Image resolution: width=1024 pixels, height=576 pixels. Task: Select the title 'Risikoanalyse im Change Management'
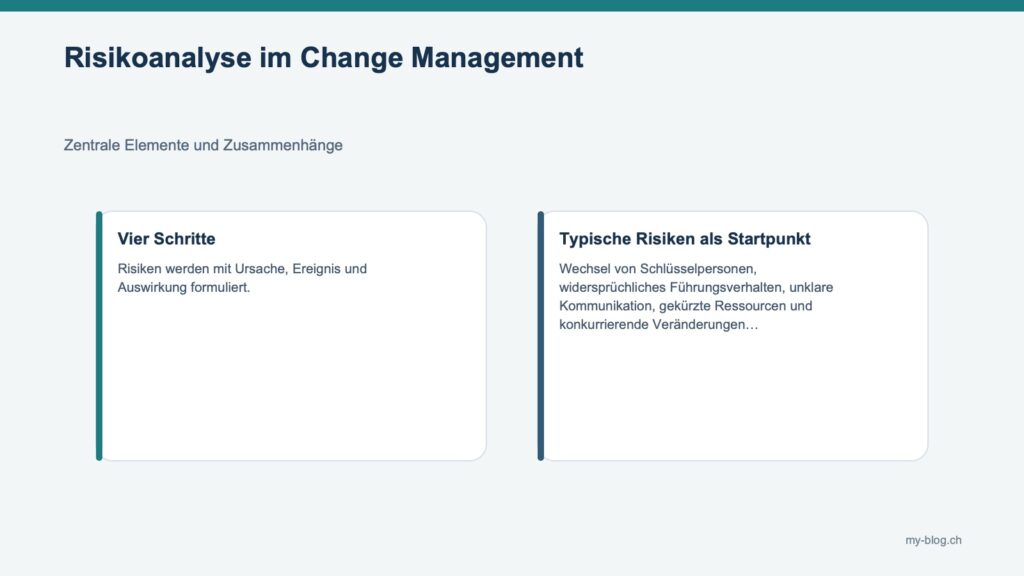tap(323, 58)
